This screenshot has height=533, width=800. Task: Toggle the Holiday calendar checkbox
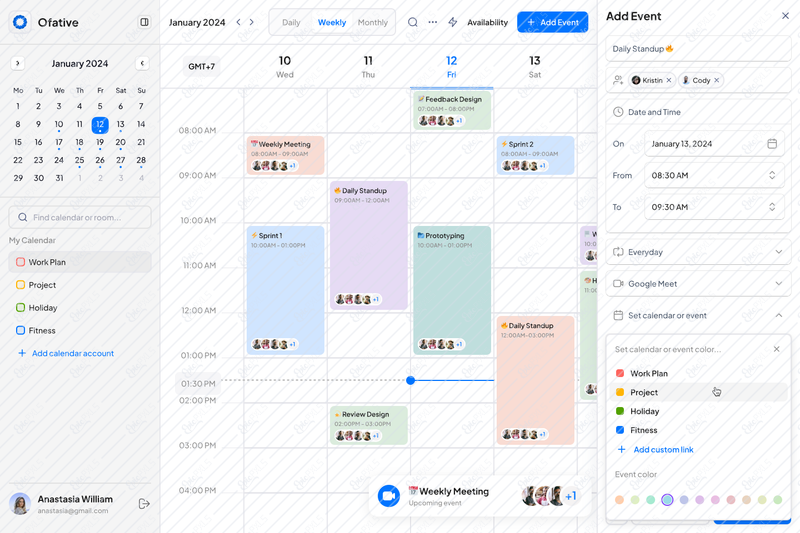click(x=20, y=308)
